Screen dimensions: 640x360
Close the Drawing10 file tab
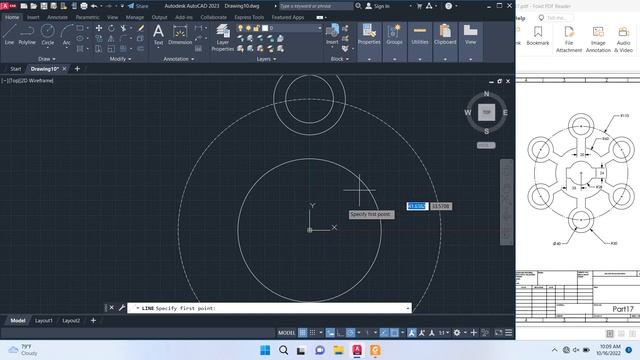(x=64, y=69)
